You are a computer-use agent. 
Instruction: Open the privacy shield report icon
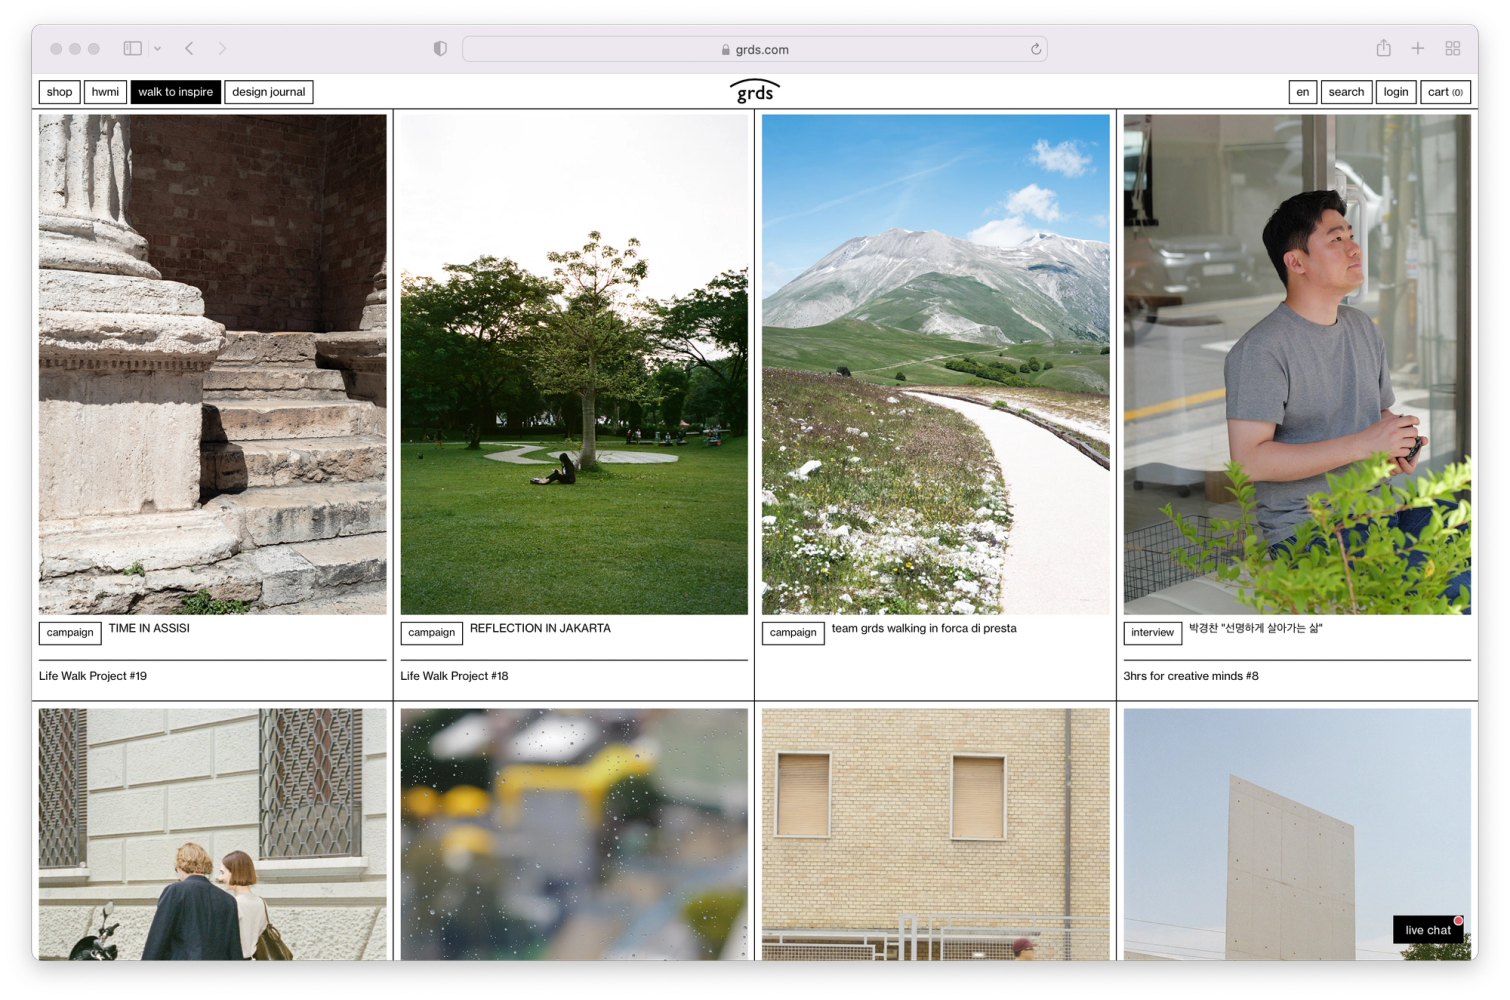[440, 49]
